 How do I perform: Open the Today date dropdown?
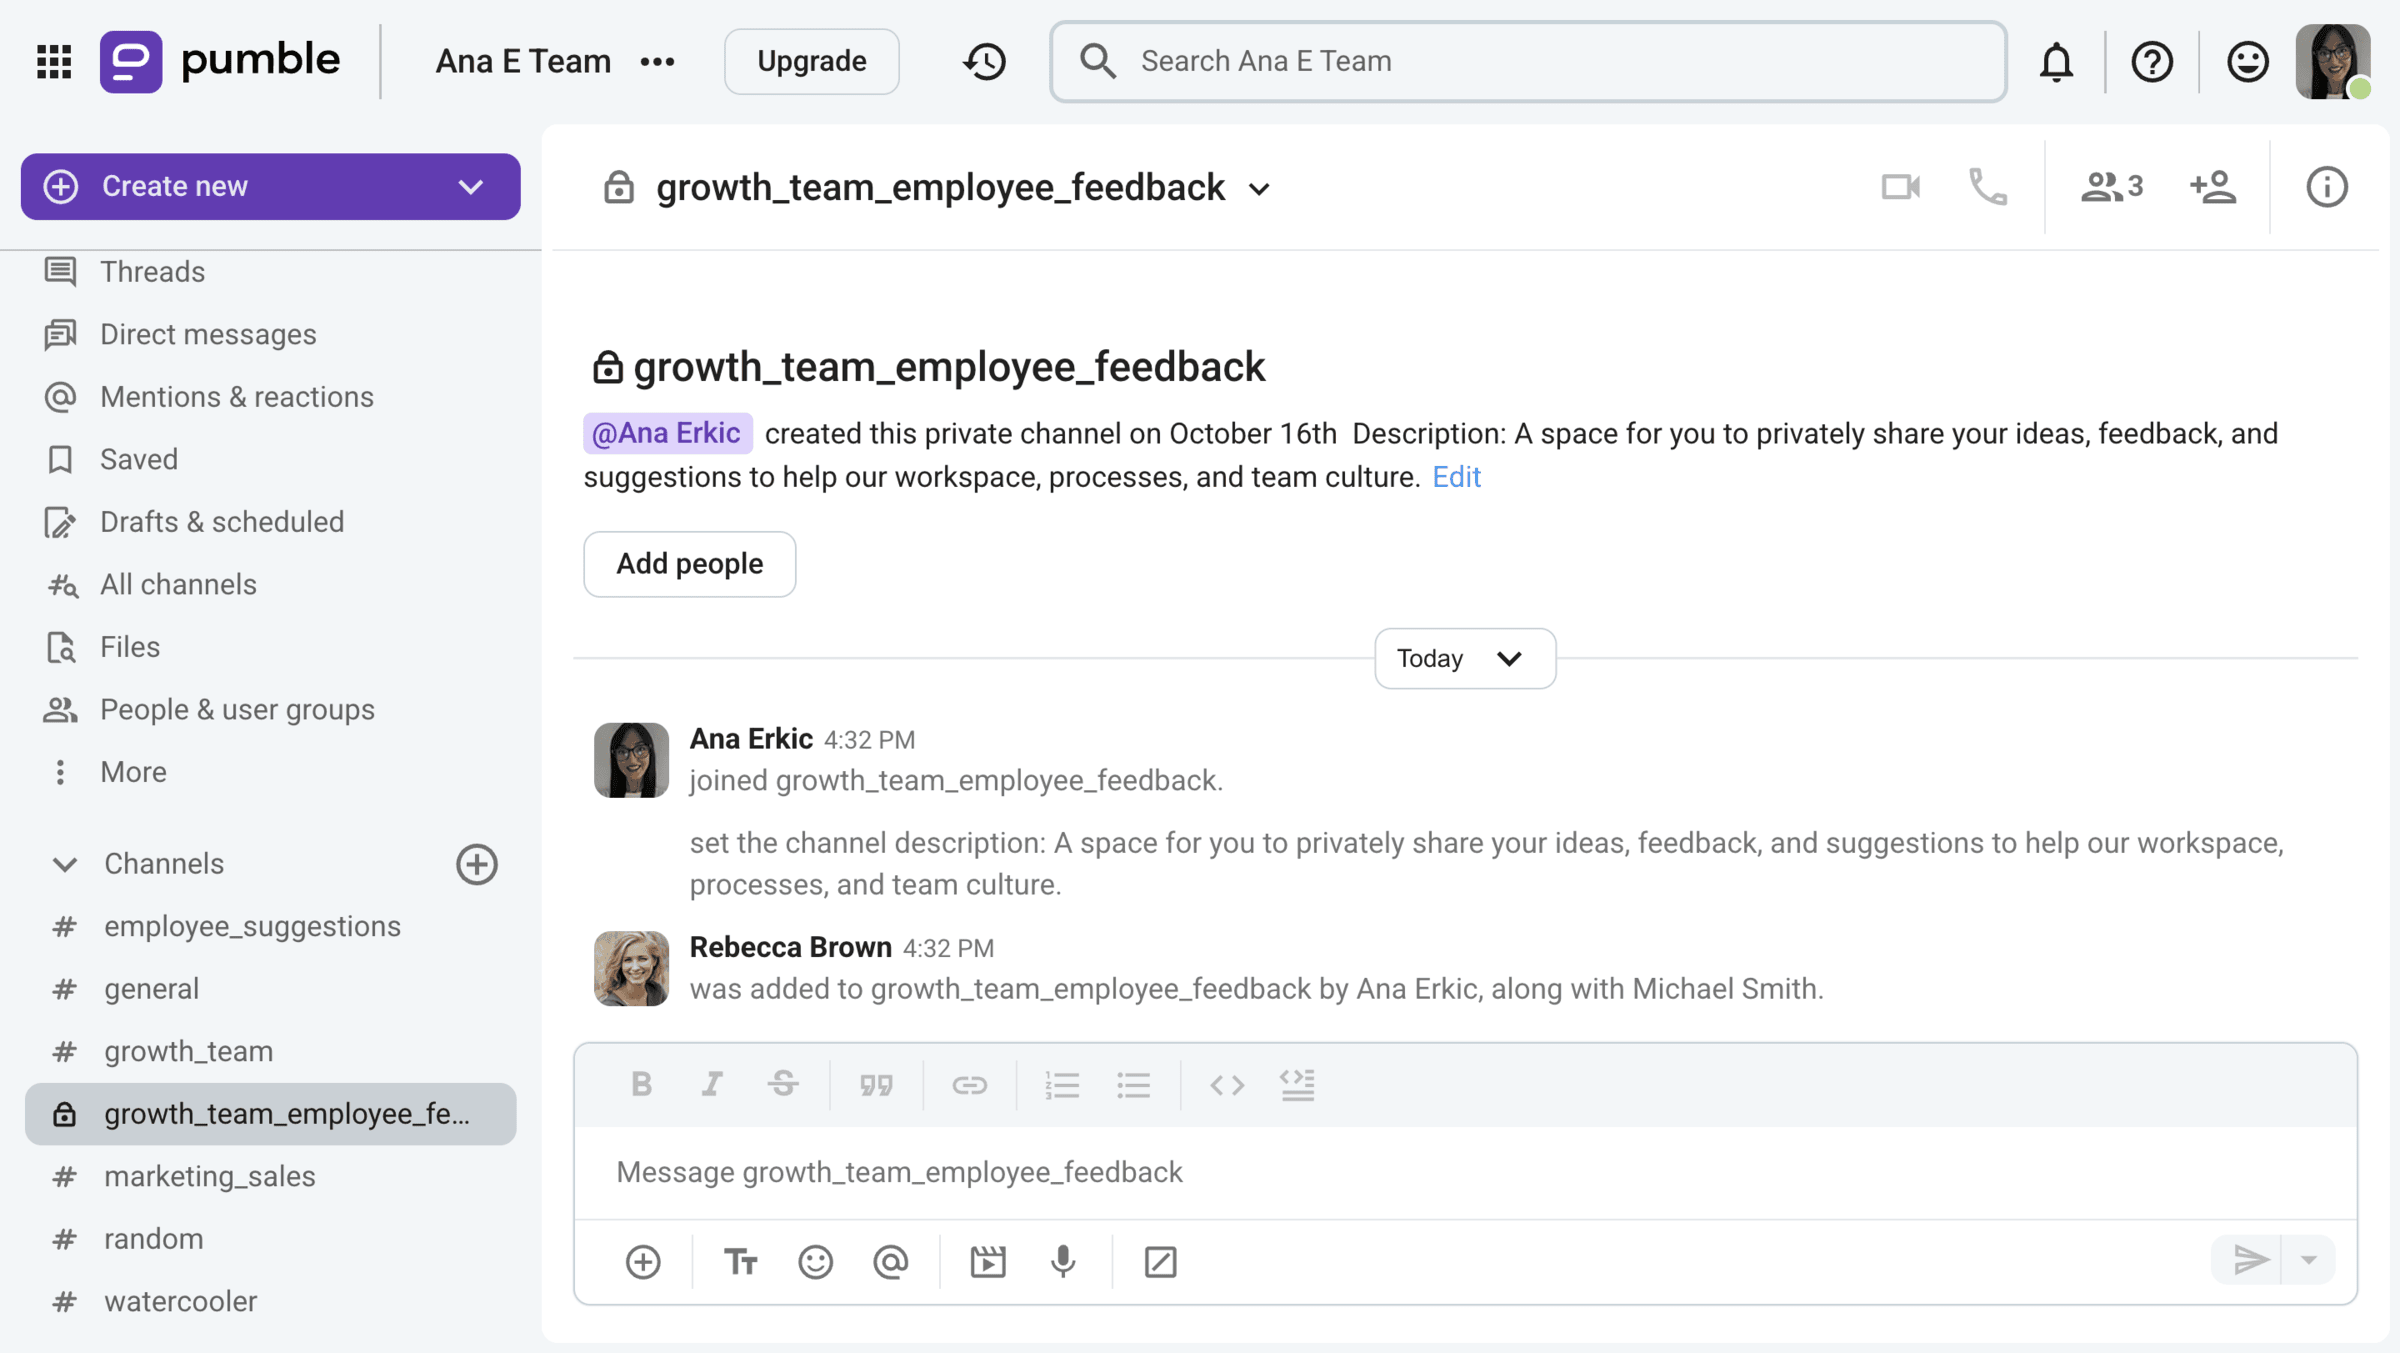point(1464,658)
